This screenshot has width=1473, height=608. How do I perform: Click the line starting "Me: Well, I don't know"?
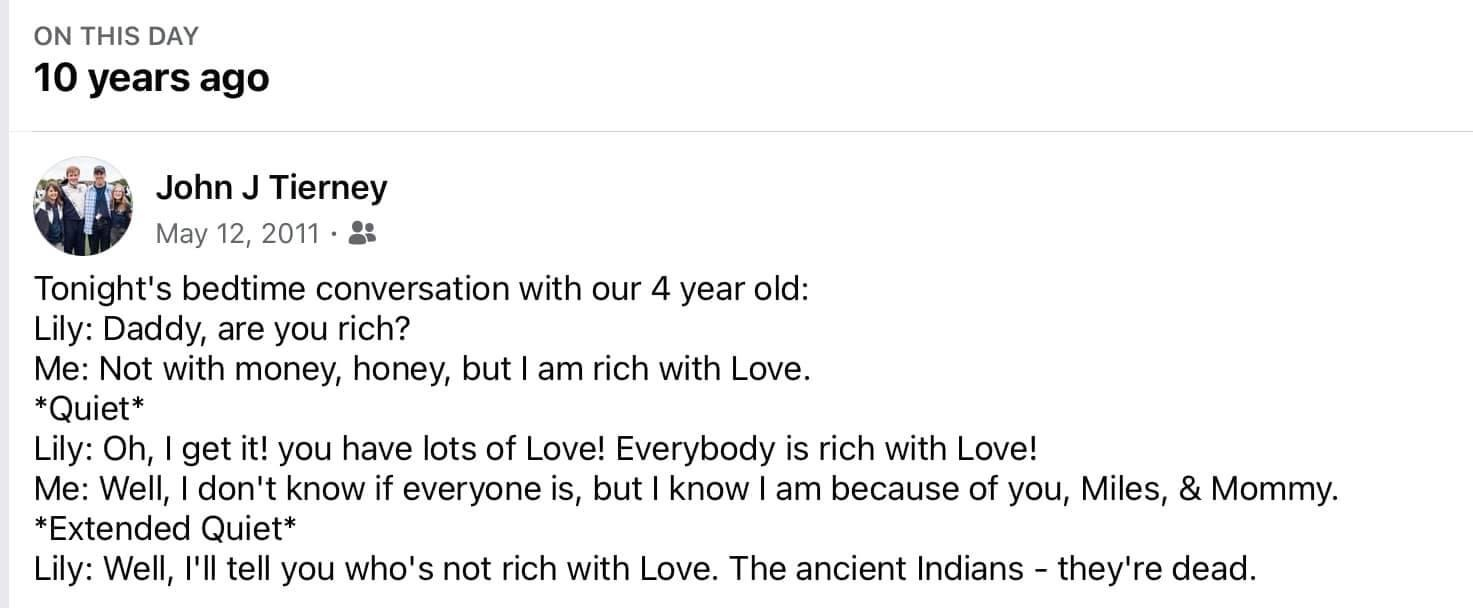tap(685, 489)
